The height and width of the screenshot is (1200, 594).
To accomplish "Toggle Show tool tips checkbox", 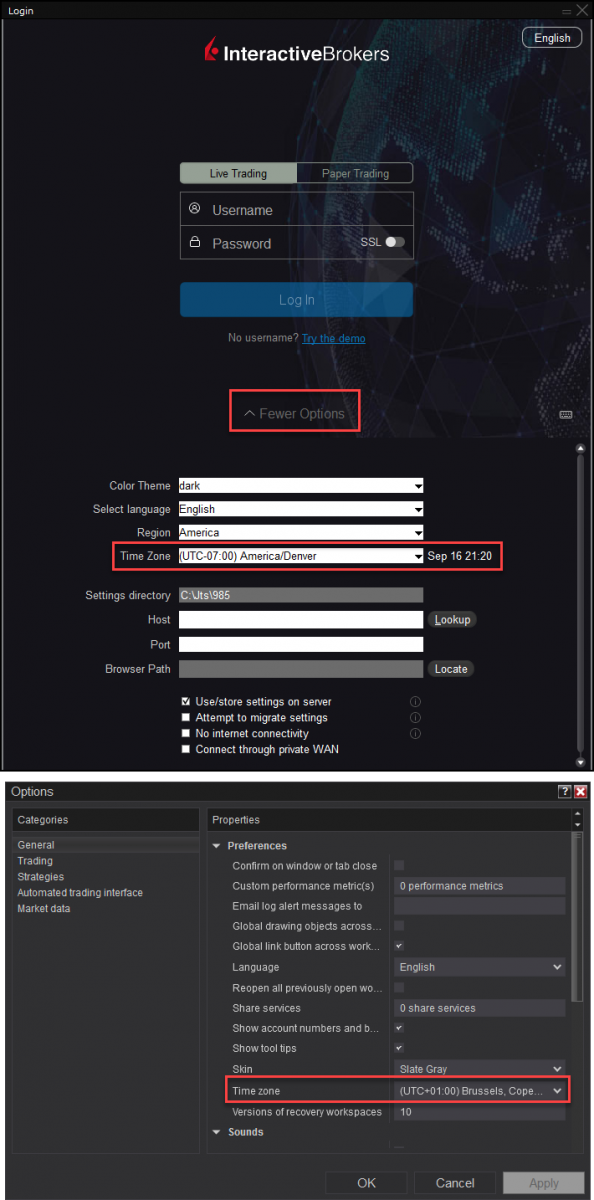I will coord(399,1048).
